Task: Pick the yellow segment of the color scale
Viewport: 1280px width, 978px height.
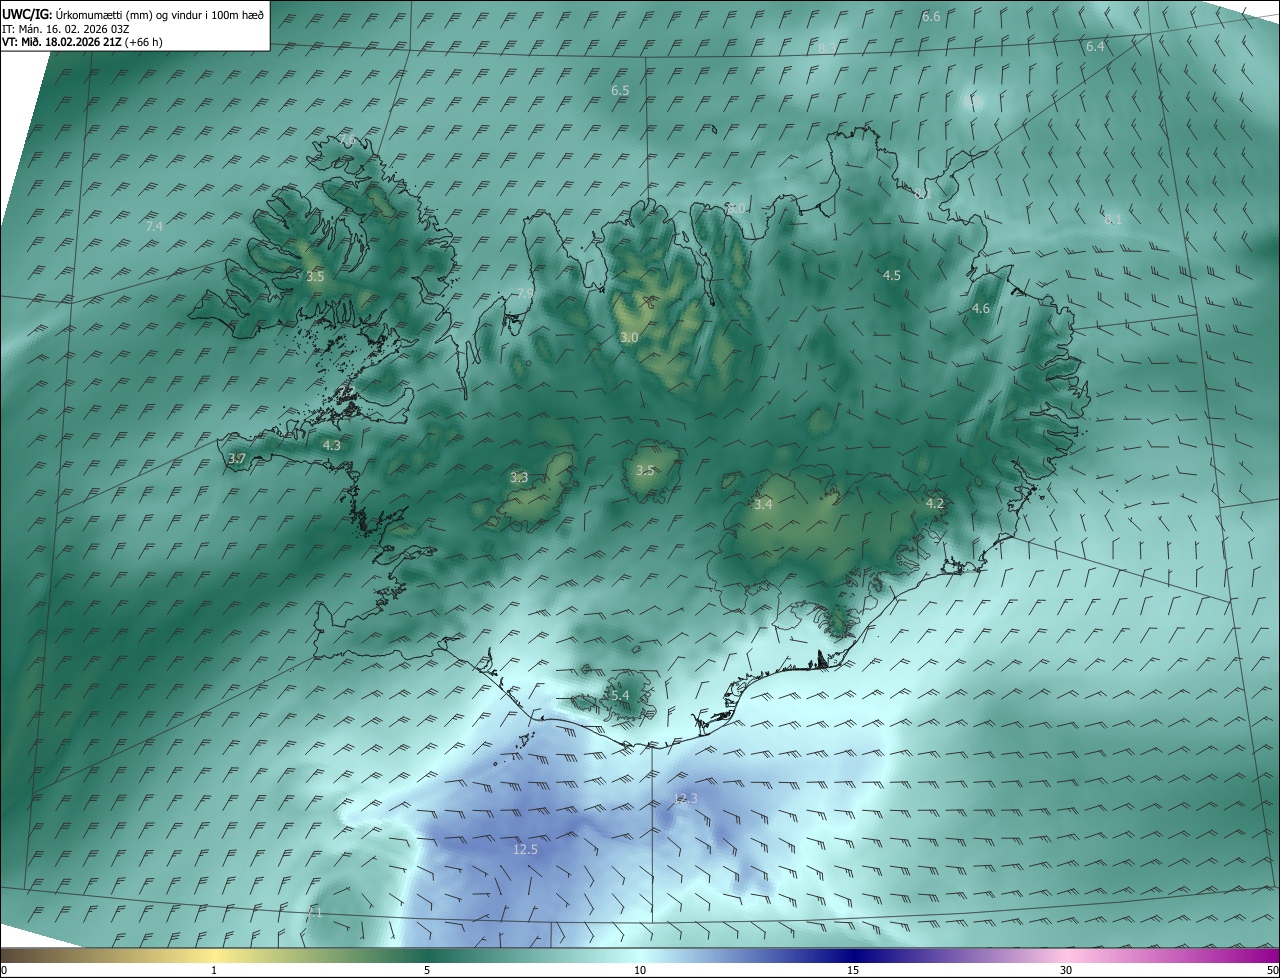Action: (214, 955)
